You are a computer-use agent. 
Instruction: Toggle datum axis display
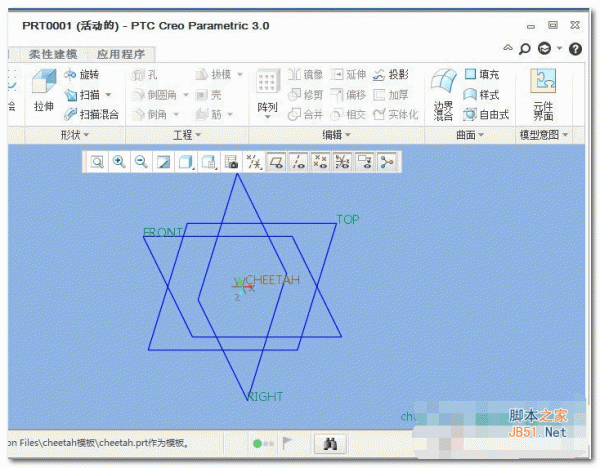coord(298,162)
